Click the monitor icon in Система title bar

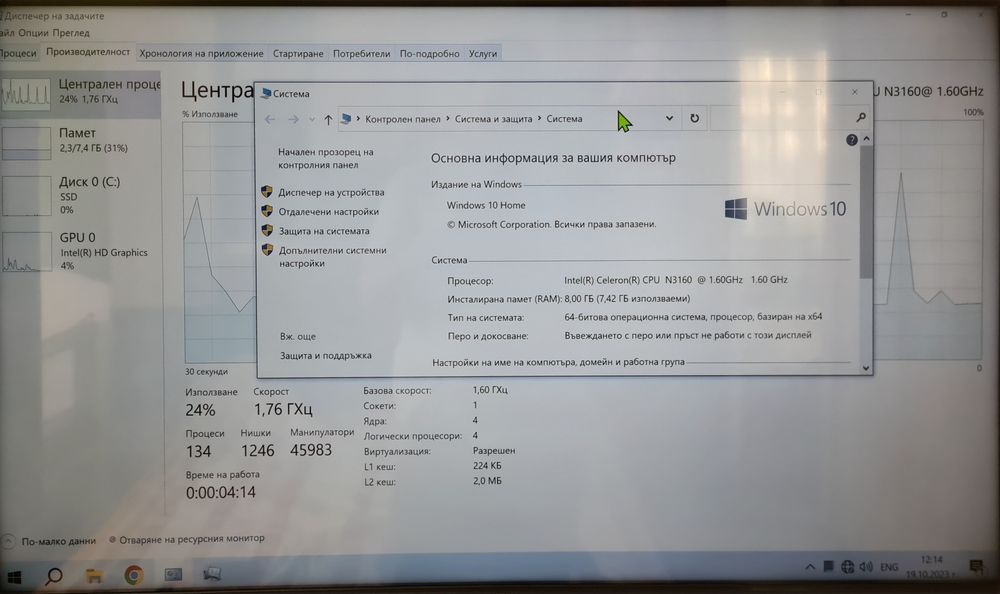[266, 93]
